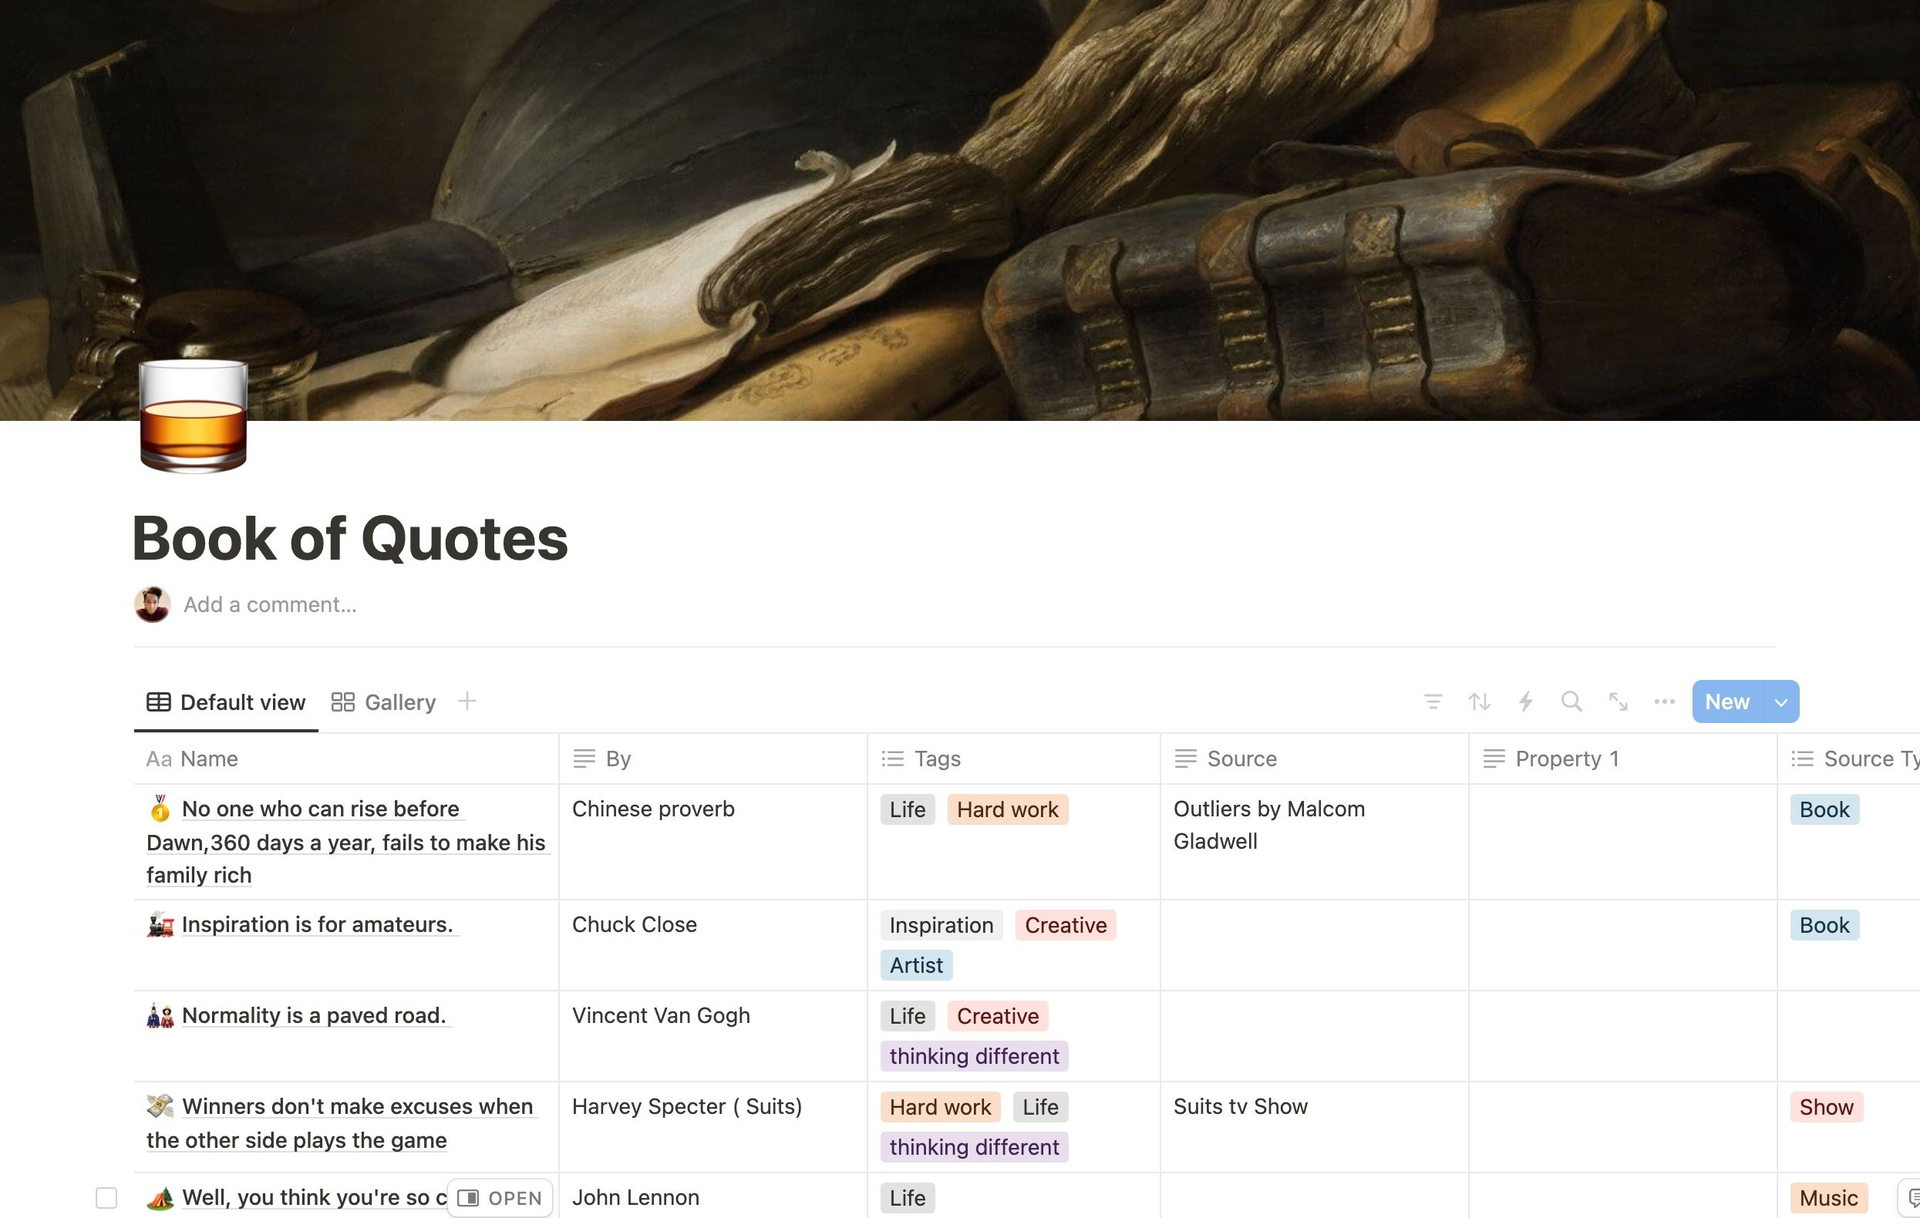Open the Property 1 column header menu
Image resolution: width=1920 pixels, height=1218 pixels.
tap(1623, 759)
